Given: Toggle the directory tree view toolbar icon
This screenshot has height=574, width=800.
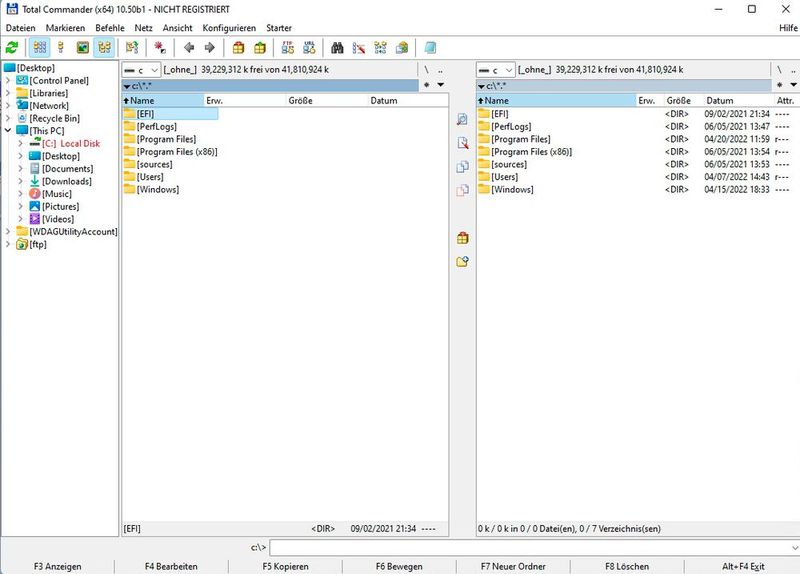Looking at the screenshot, I should (x=104, y=47).
